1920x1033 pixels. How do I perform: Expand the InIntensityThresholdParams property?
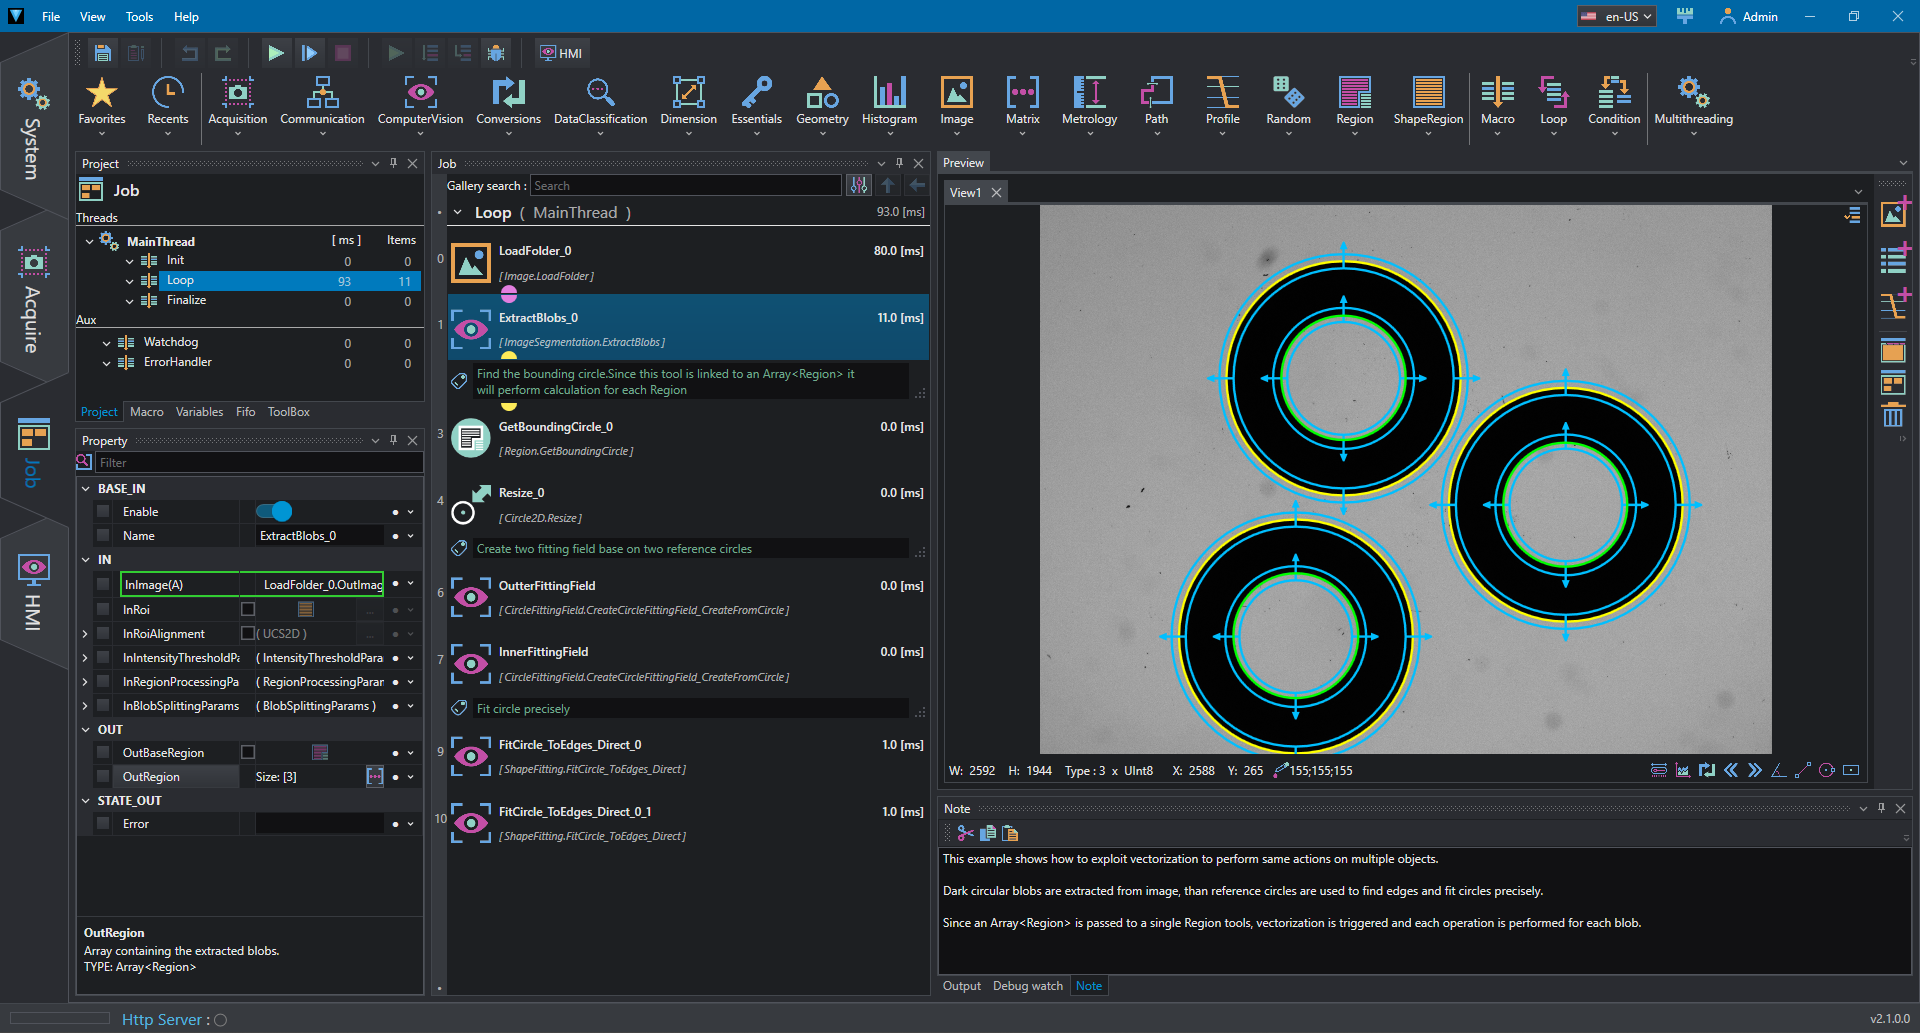(x=85, y=658)
